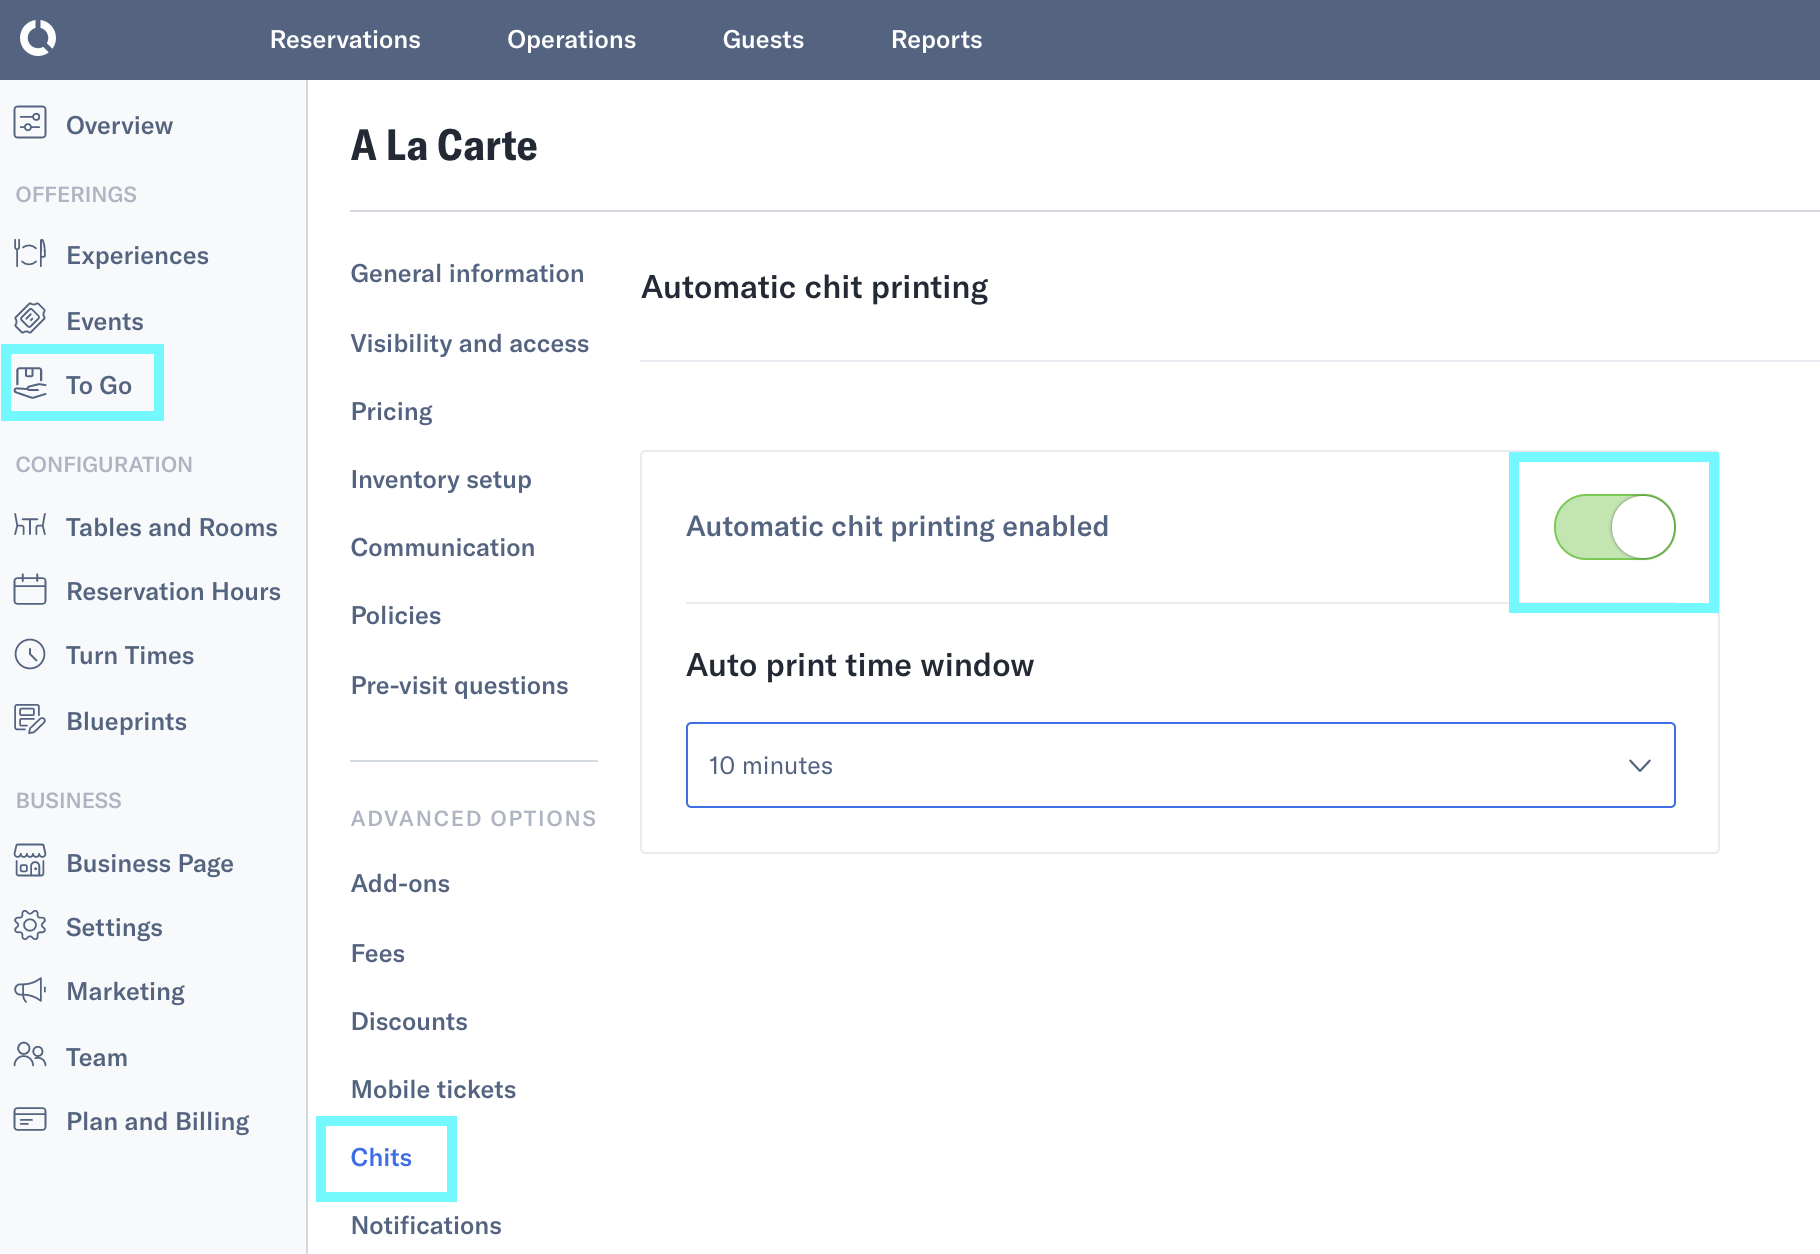The image size is (1820, 1254).
Task: Switch to the Operations top navigation item
Action: click(571, 40)
